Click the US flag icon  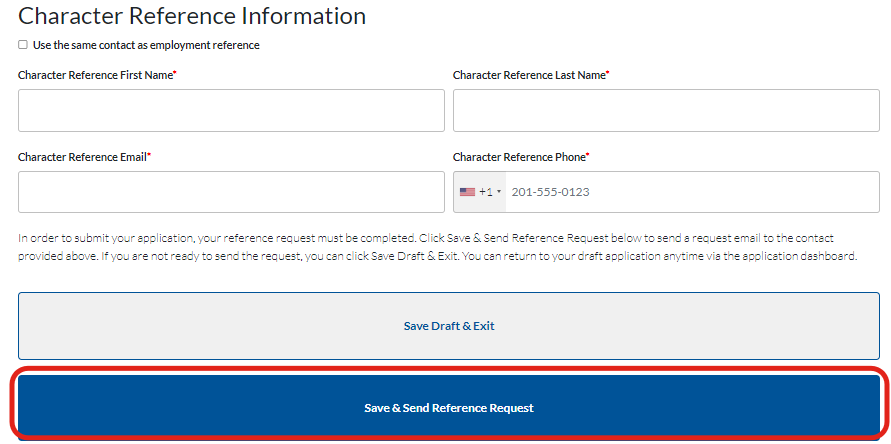coord(467,192)
